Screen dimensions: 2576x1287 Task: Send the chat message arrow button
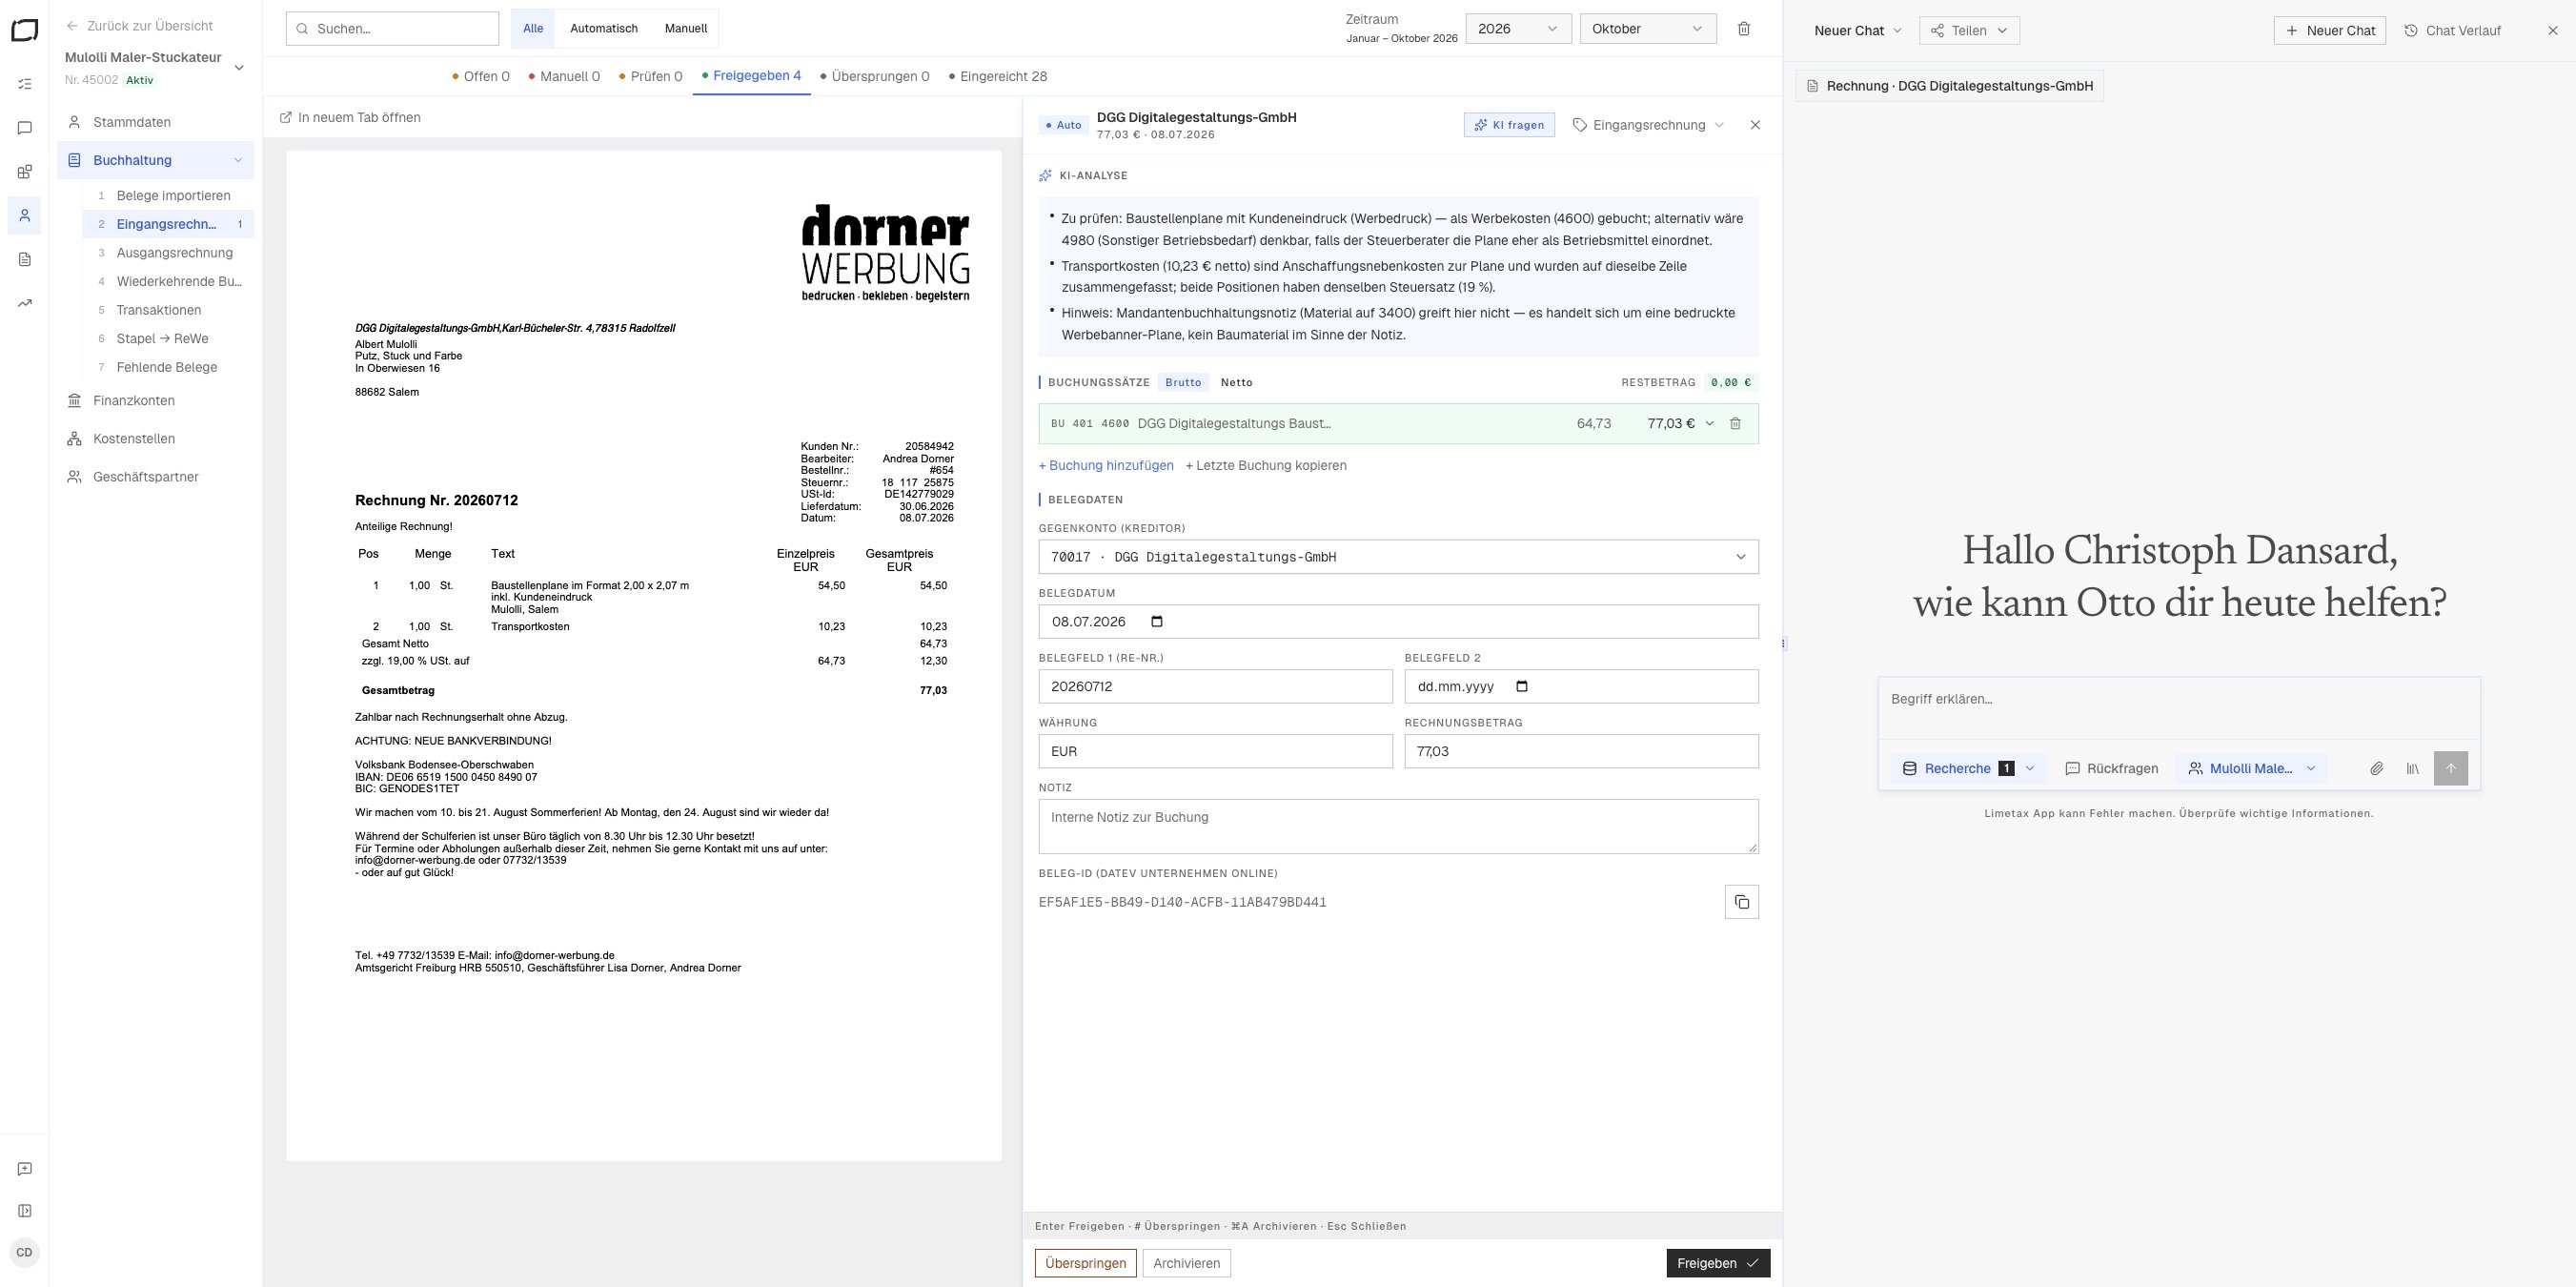coord(2451,768)
